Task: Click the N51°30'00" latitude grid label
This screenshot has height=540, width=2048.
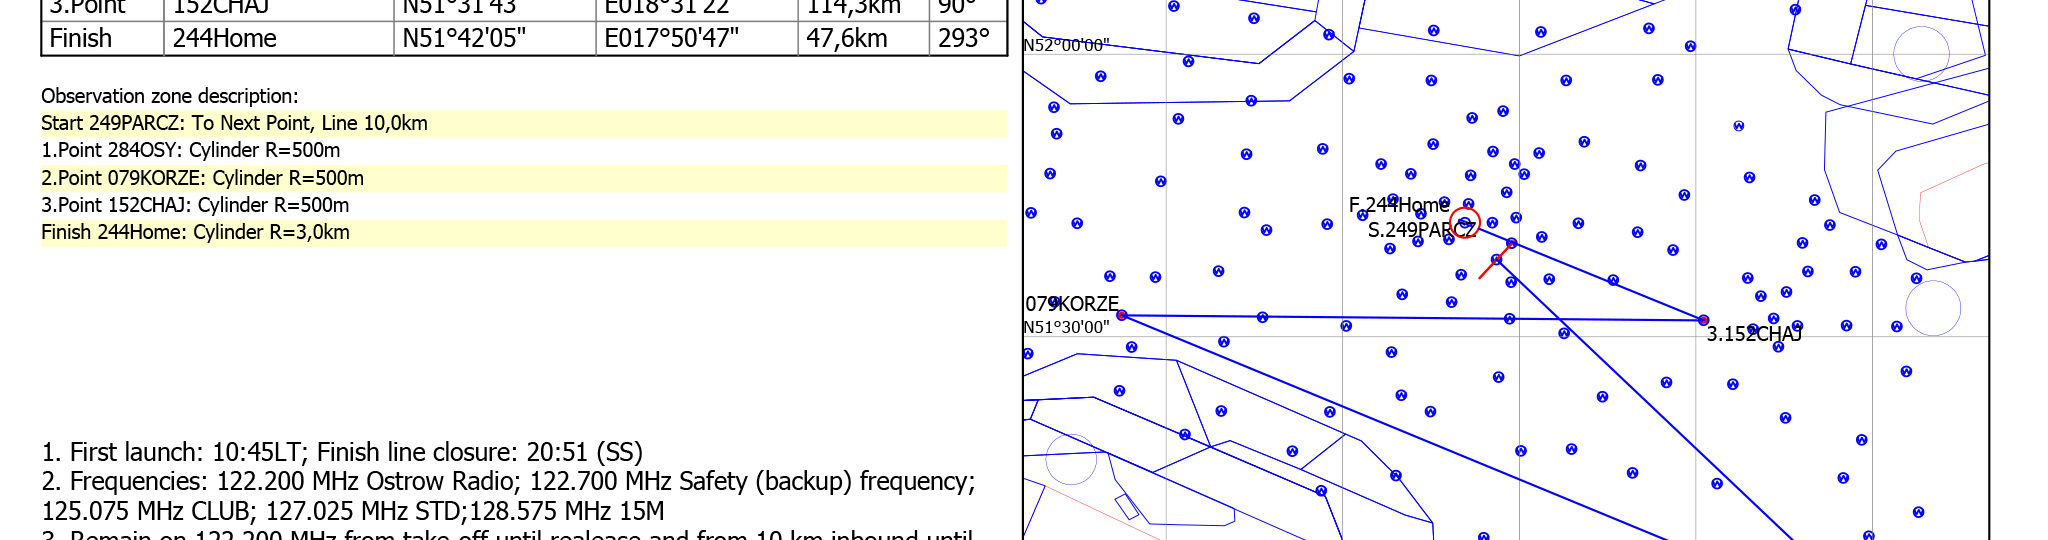Action: (x=1066, y=327)
